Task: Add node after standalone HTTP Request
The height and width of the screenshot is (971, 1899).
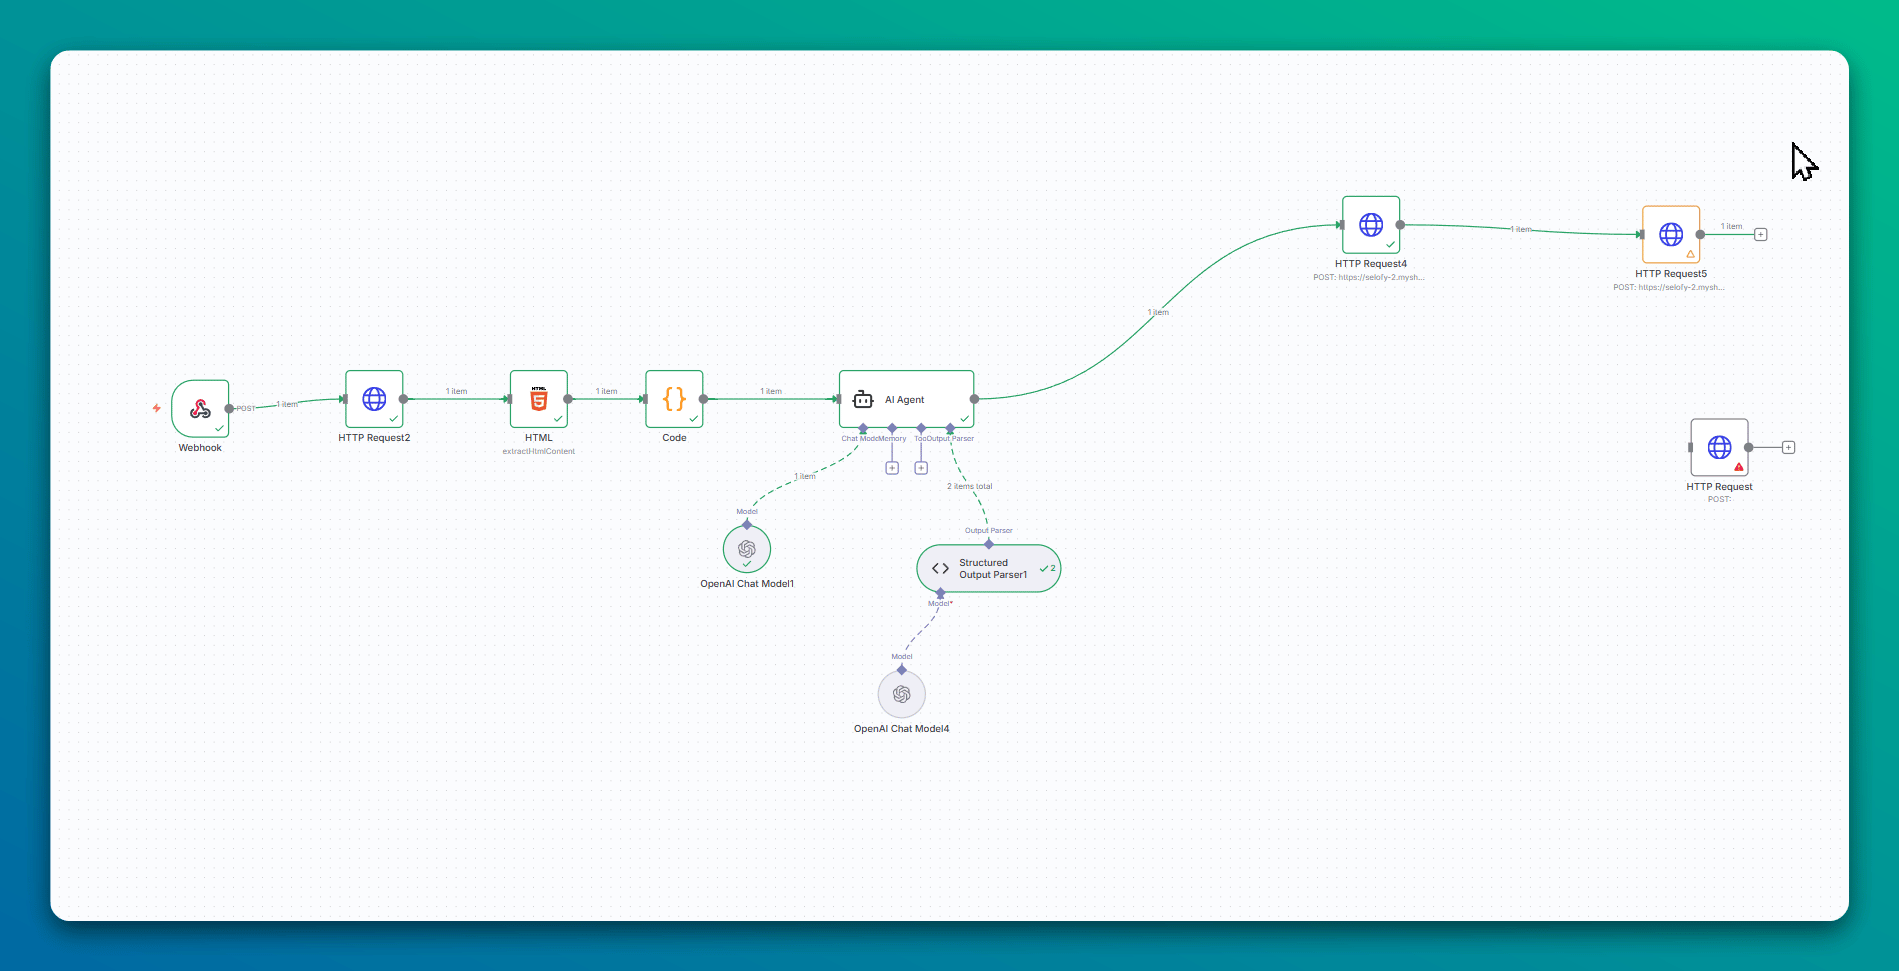Action: point(1789,447)
